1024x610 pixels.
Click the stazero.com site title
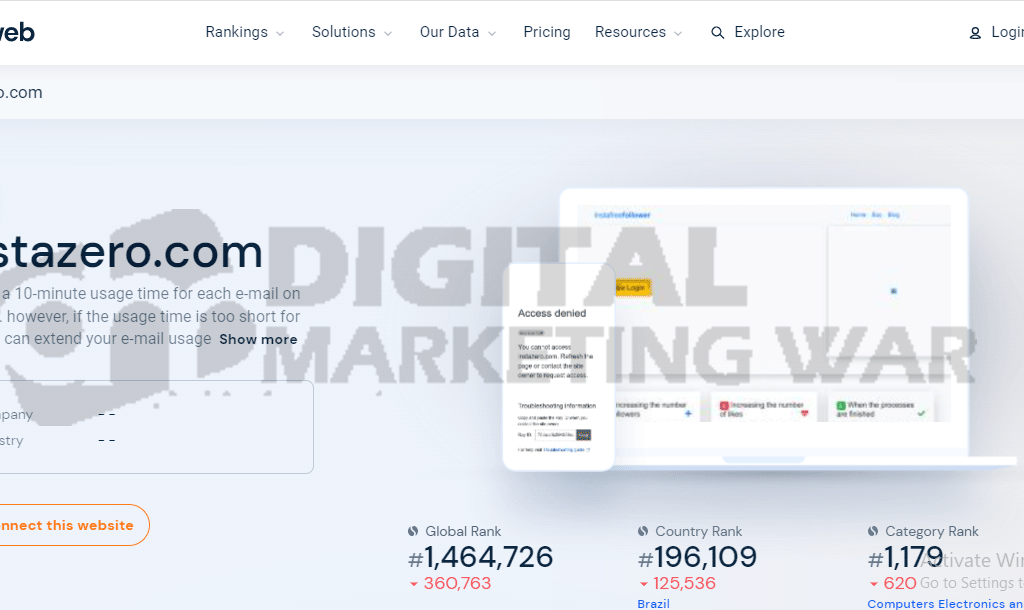pyautogui.click(x=131, y=252)
